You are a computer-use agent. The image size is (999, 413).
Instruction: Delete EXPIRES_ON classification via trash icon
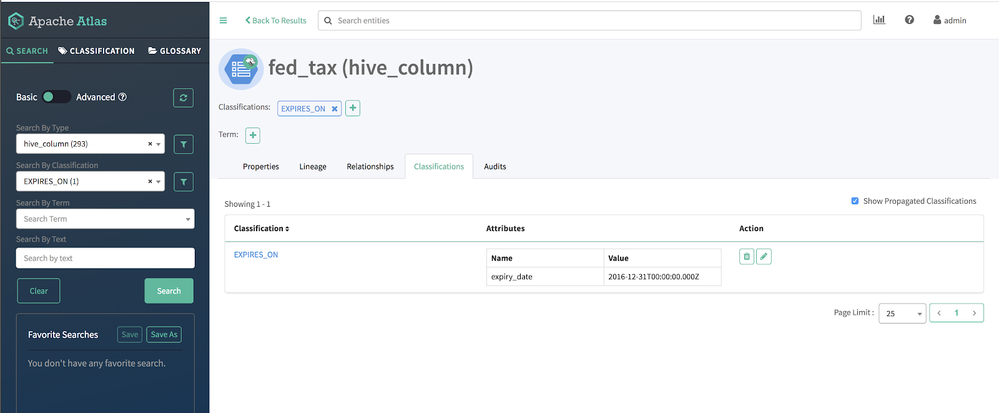[747, 257]
